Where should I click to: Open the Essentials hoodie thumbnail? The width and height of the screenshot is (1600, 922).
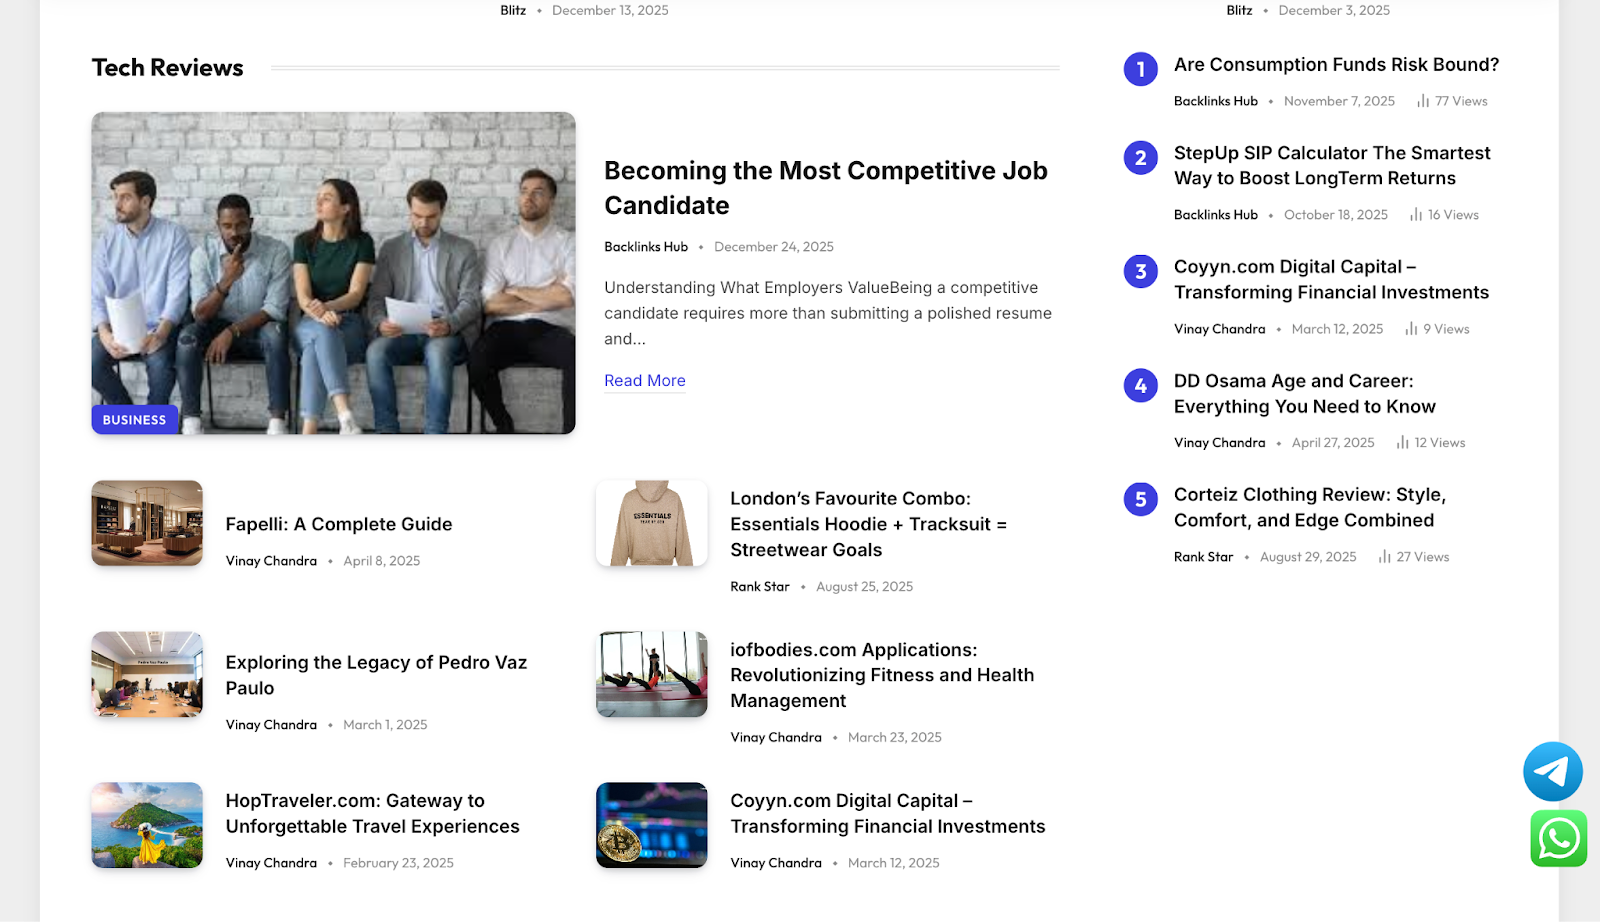pos(651,523)
